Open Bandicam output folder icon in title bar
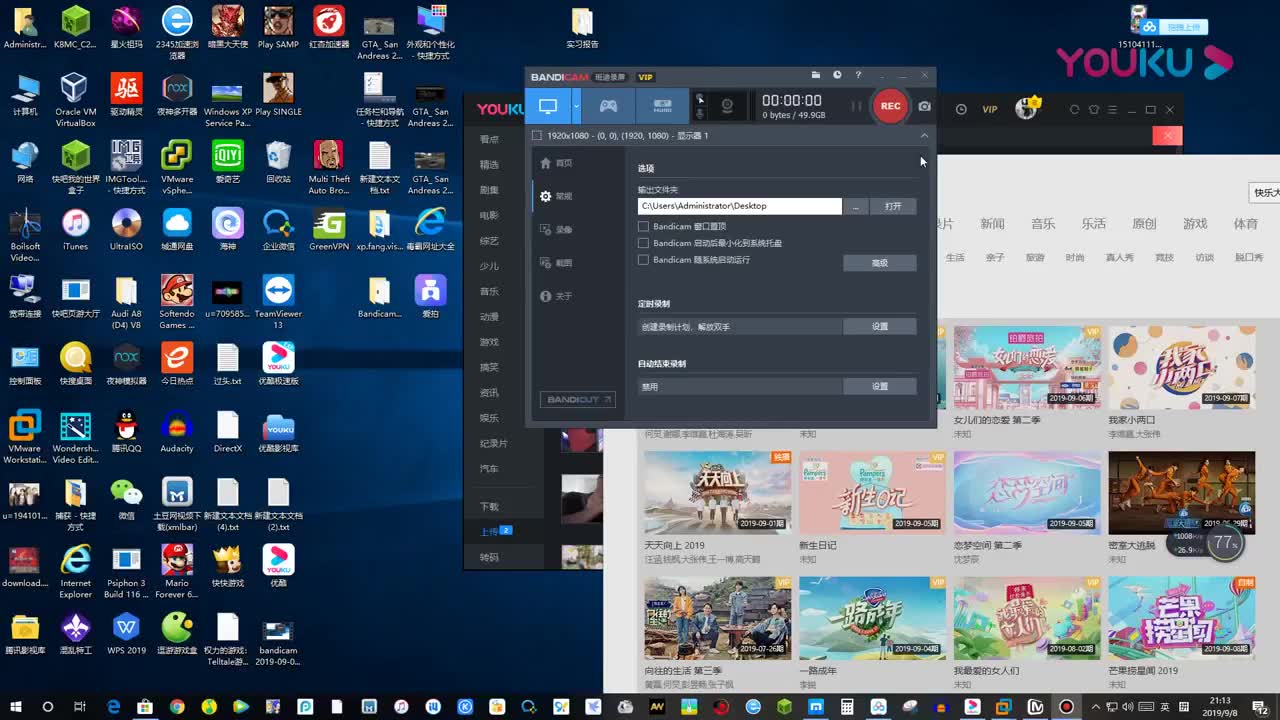This screenshot has height=720, width=1280. click(816, 75)
